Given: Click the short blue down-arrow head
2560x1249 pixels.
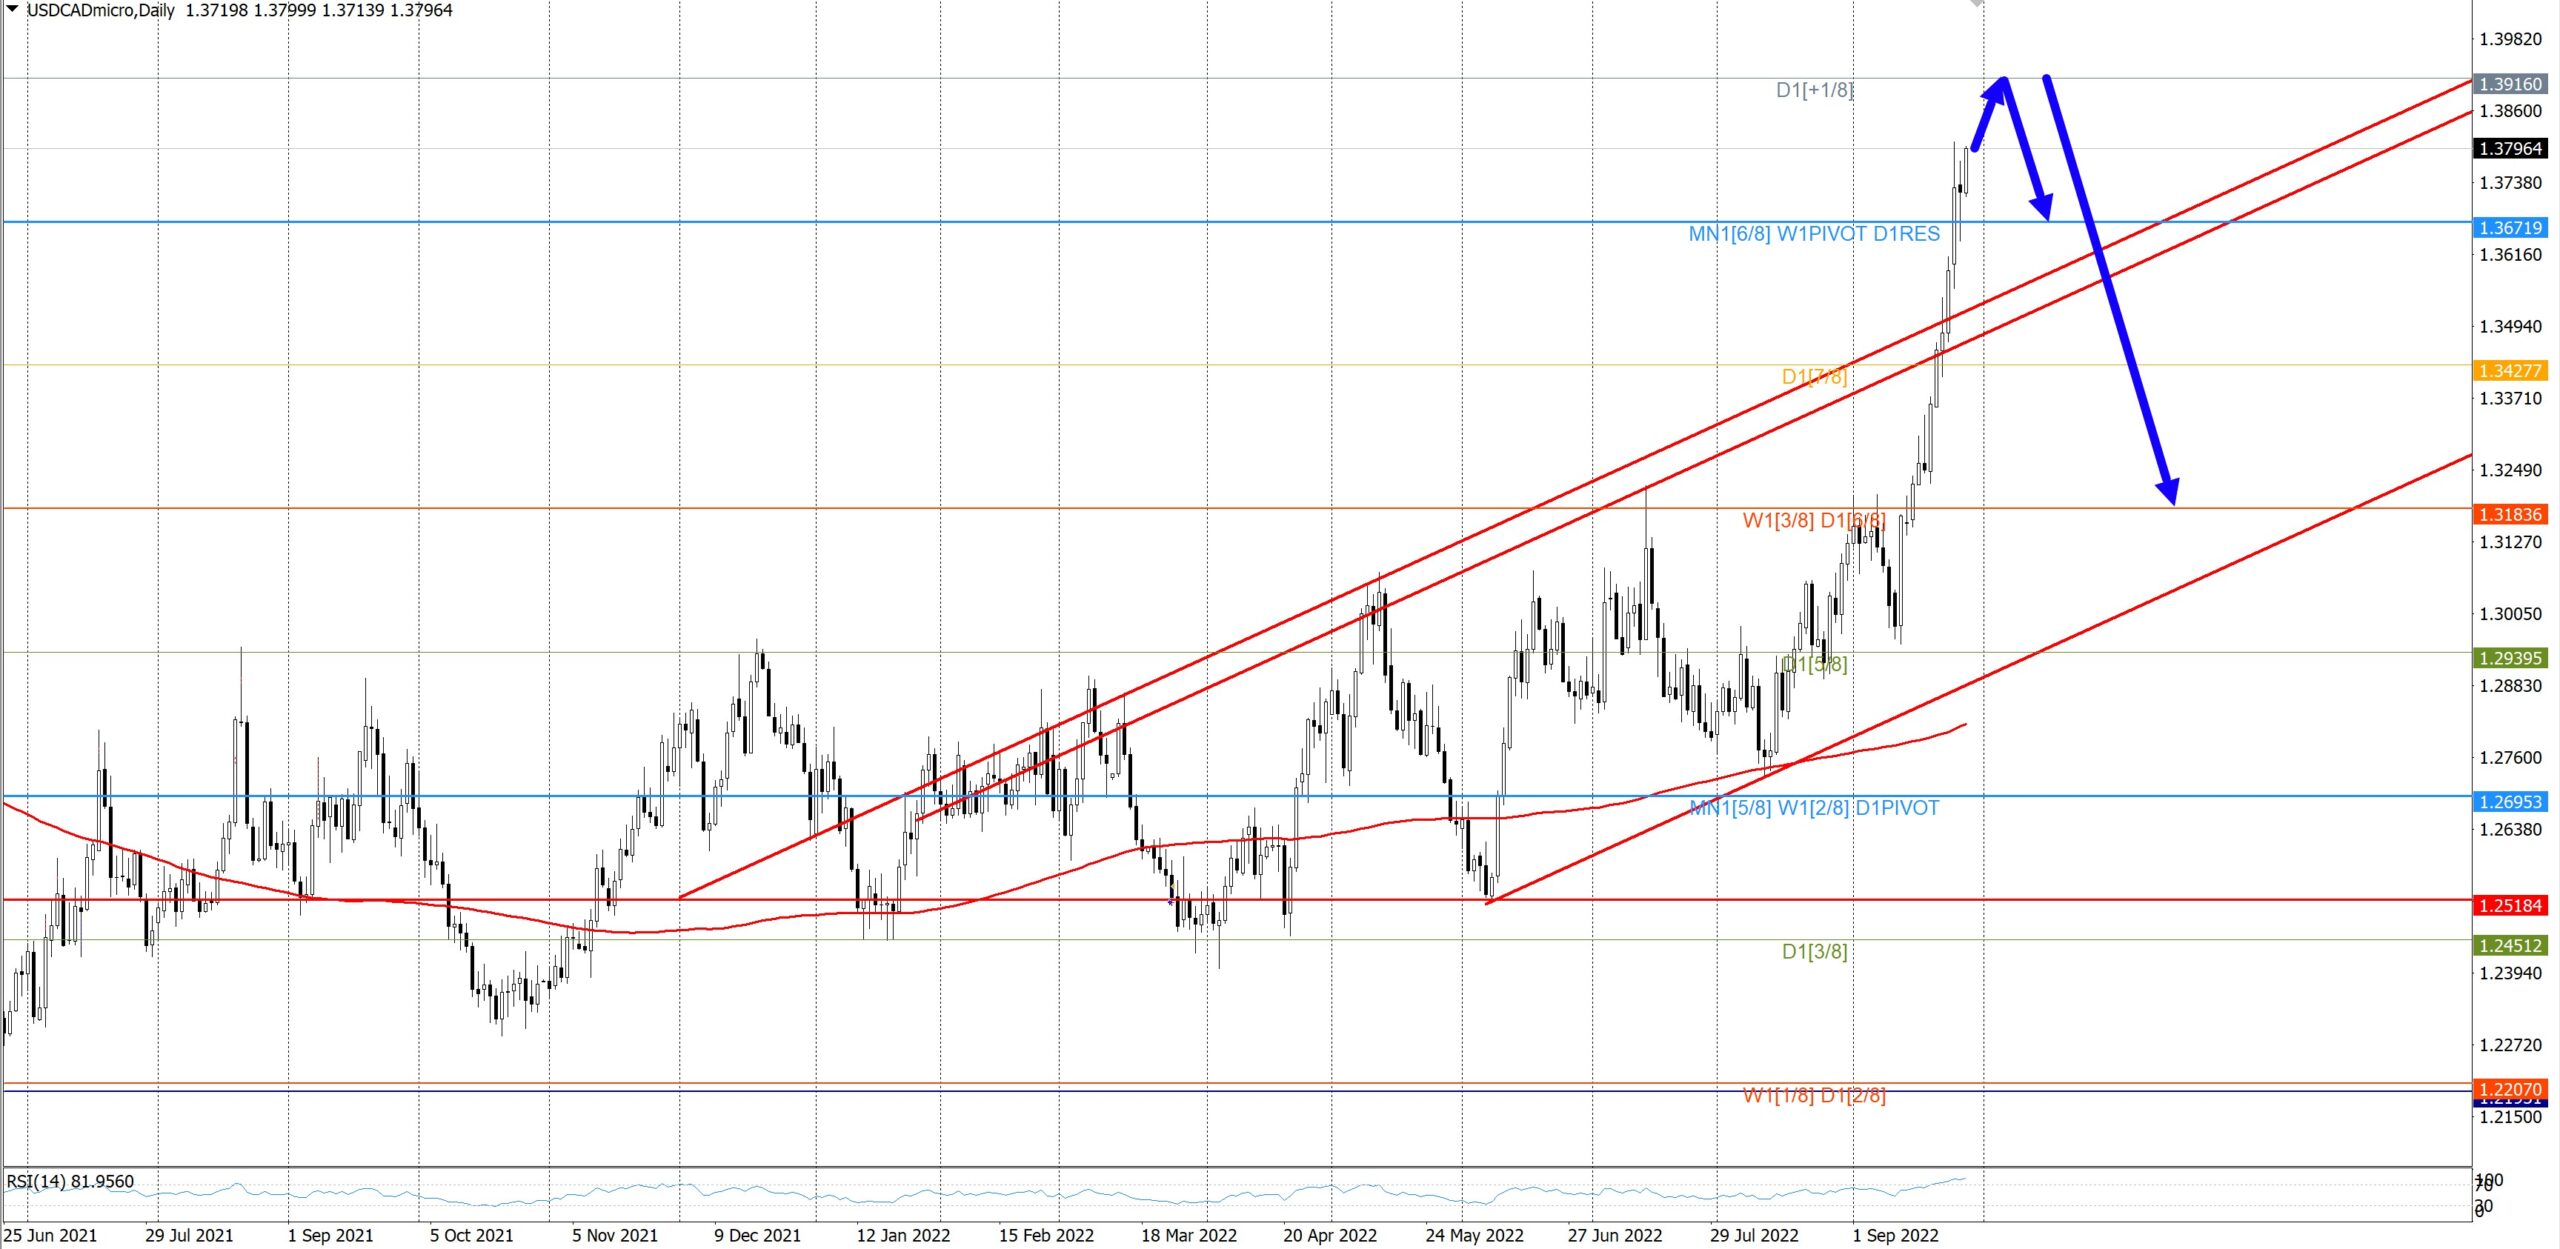Looking at the screenshot, I should click(x=2042, y=207).
